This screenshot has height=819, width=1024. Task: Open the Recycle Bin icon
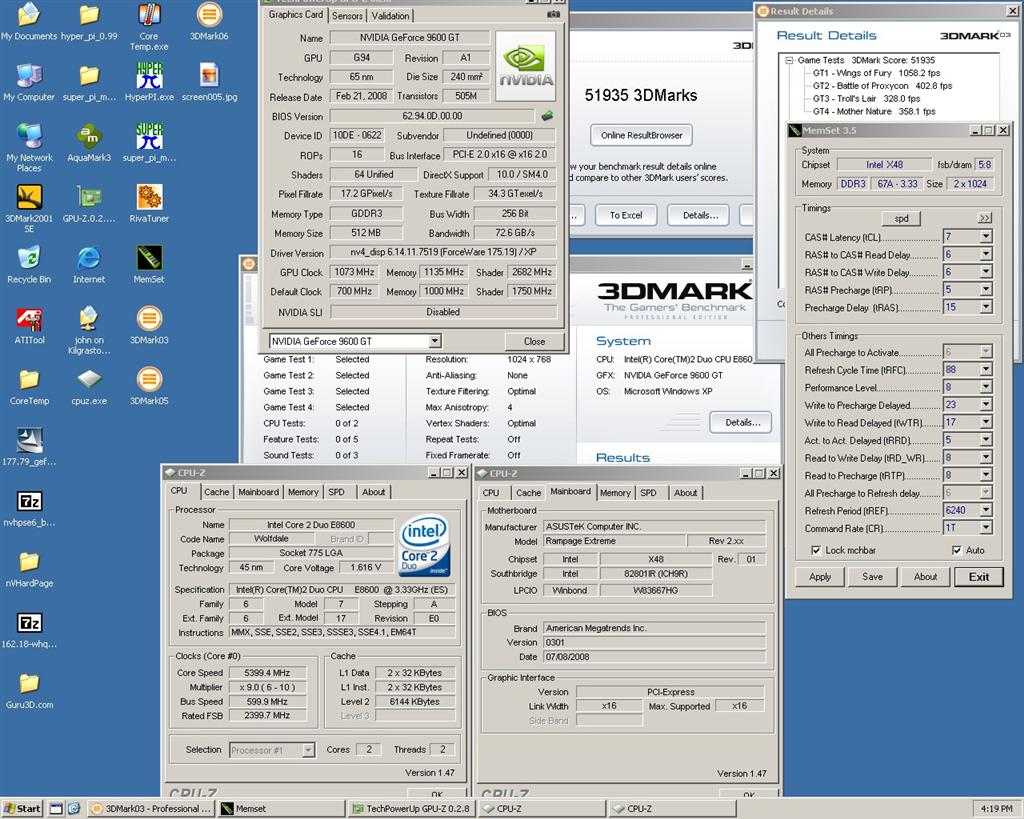tap(29, 265)
